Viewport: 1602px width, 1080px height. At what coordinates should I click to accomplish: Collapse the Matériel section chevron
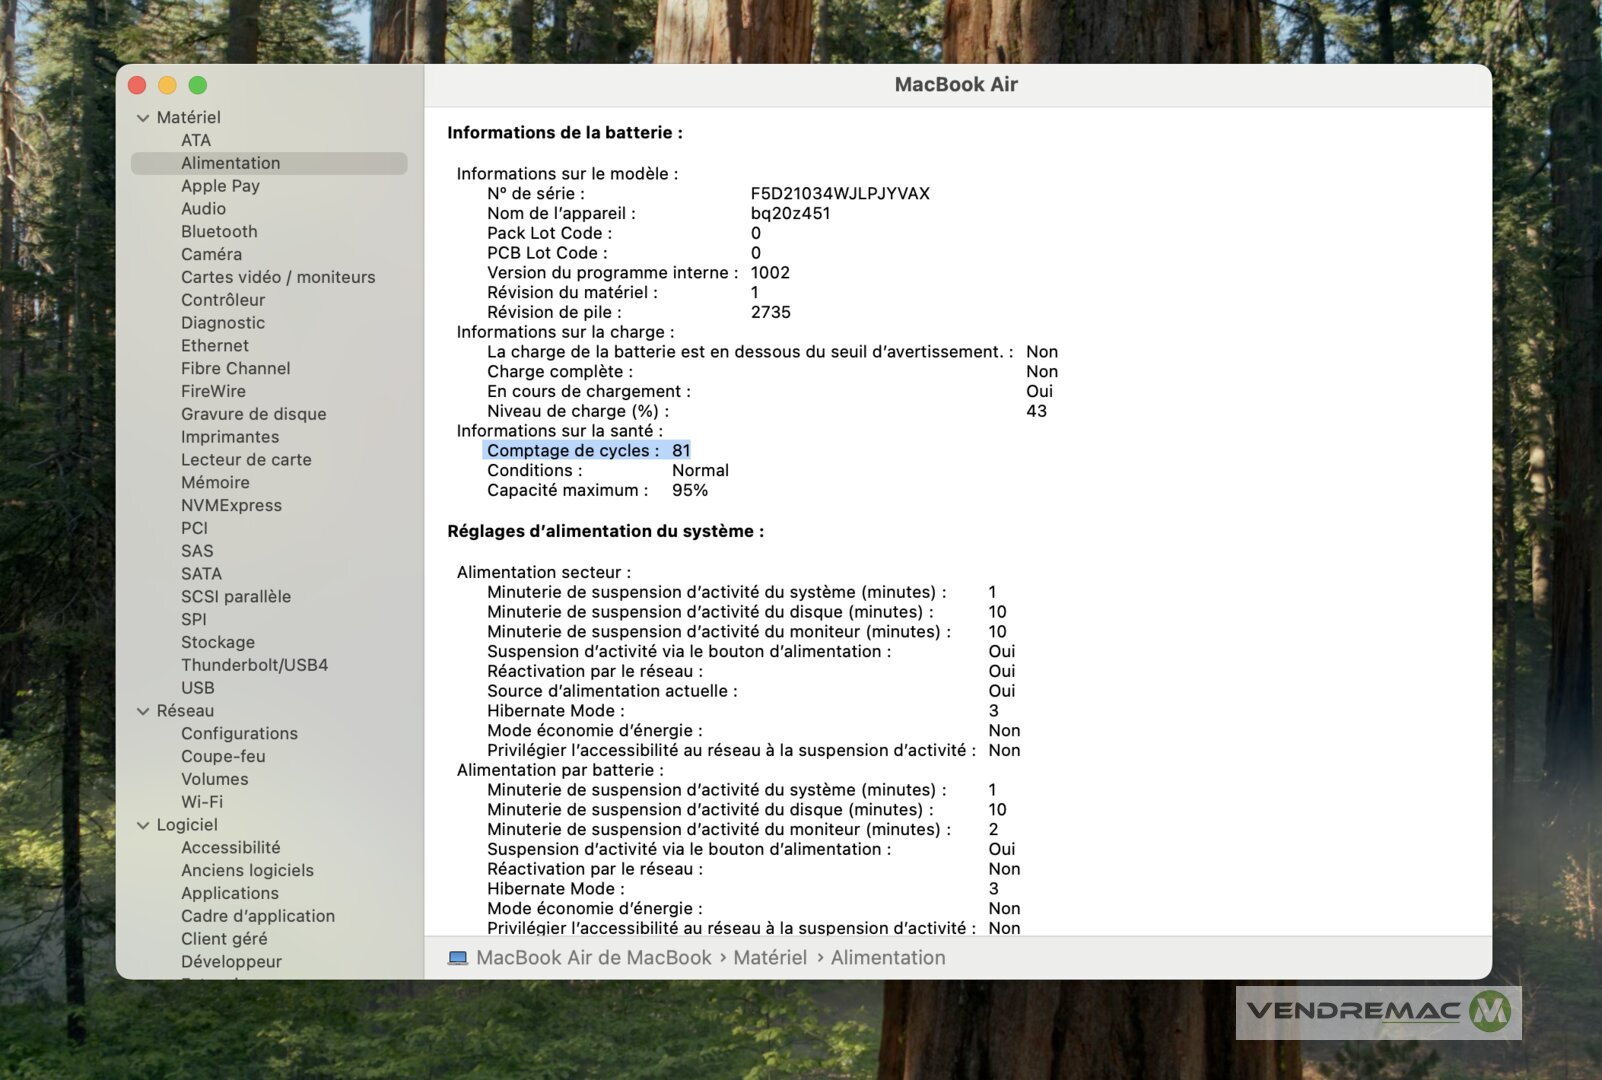click(x=143, y=118)
